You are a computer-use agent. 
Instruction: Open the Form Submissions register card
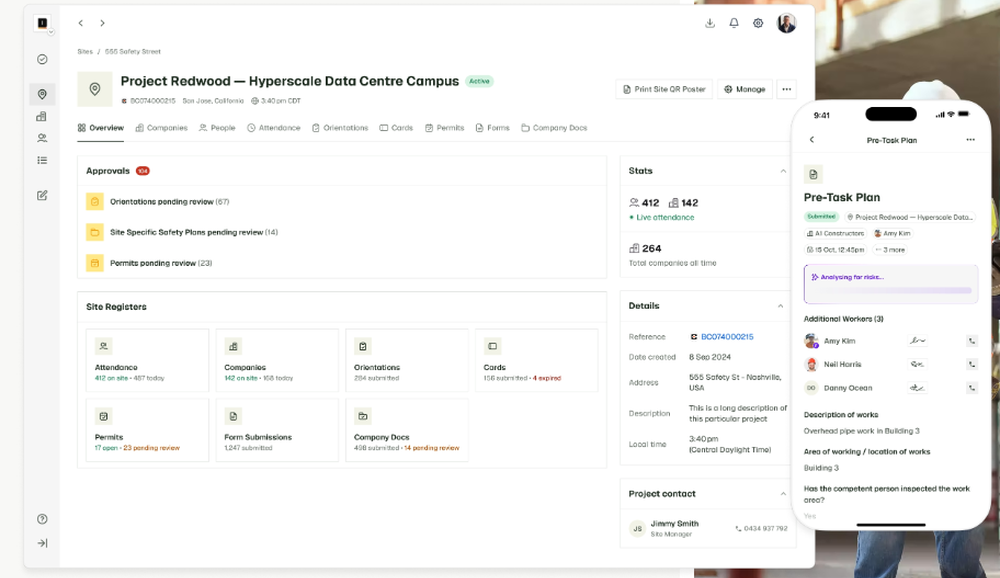pyautogui.click(x=277, y=430)
